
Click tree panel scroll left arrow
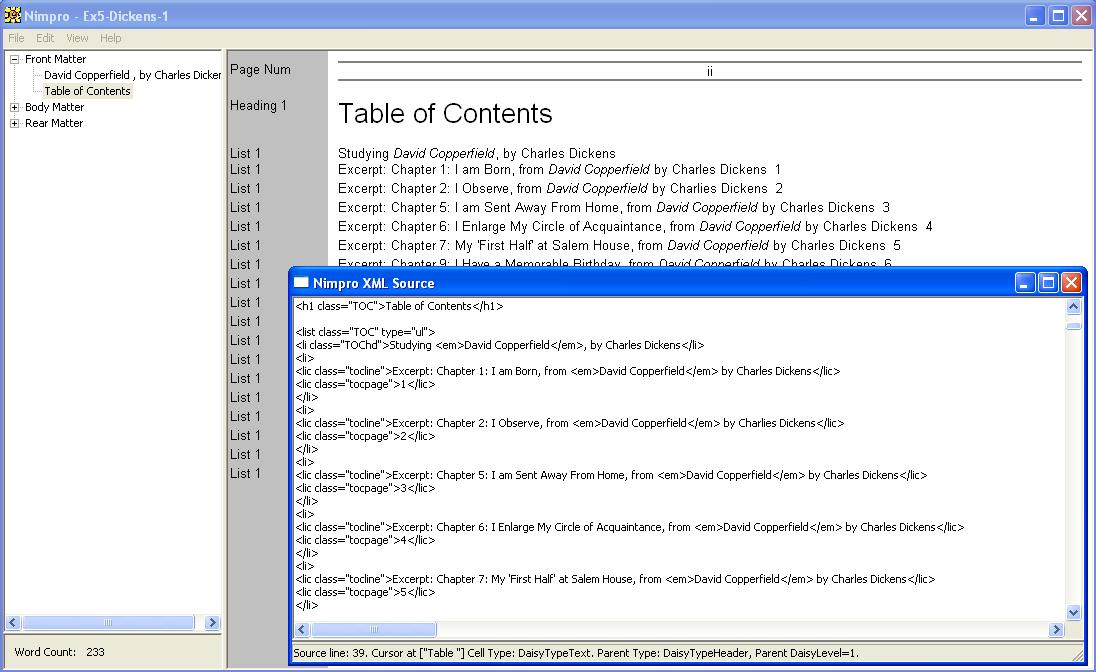point(13,622)
